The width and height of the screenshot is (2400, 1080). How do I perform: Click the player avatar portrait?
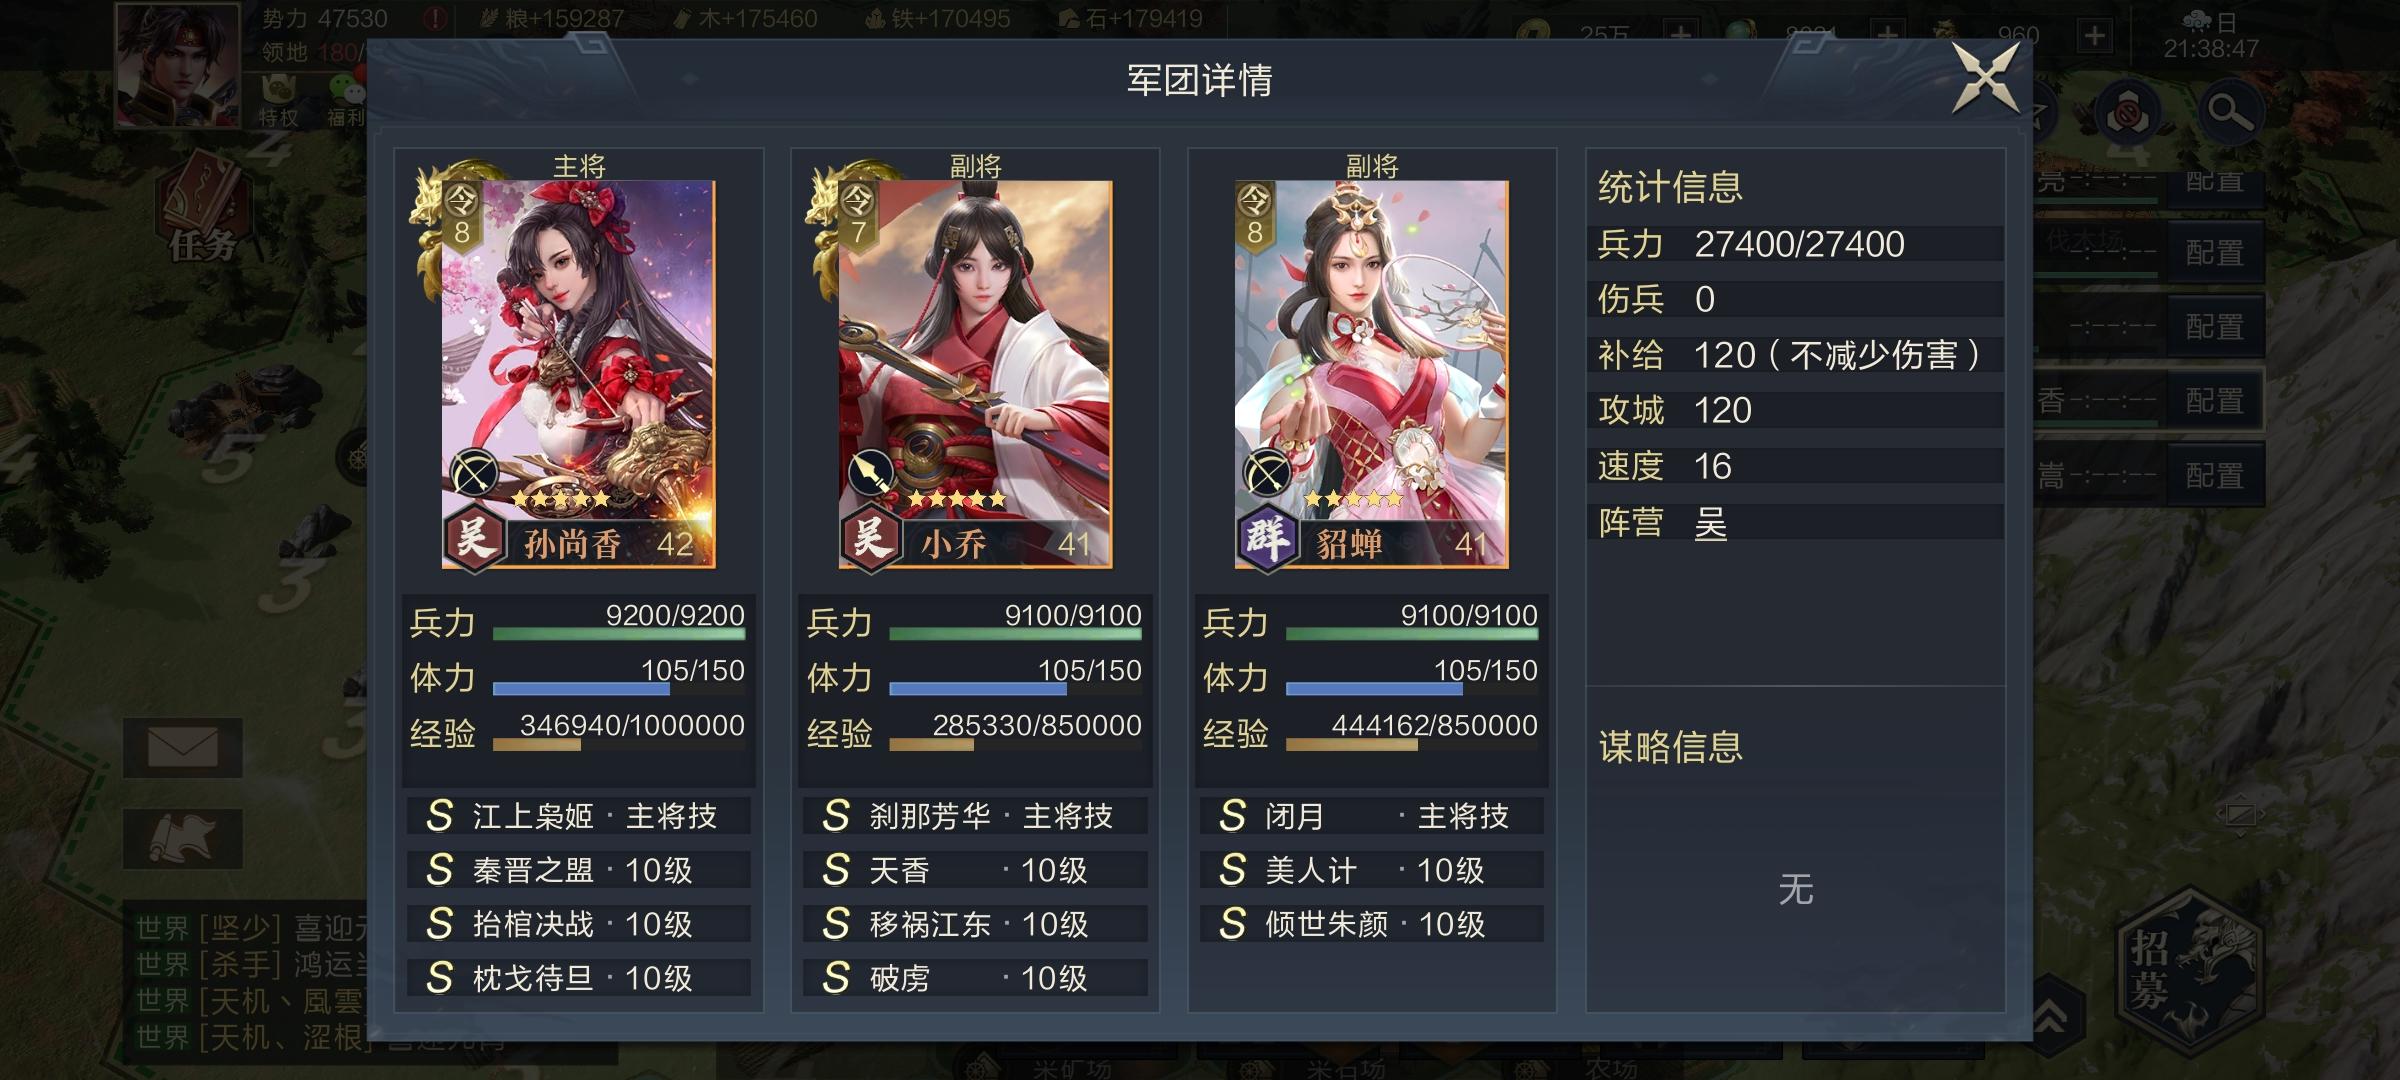177,66
